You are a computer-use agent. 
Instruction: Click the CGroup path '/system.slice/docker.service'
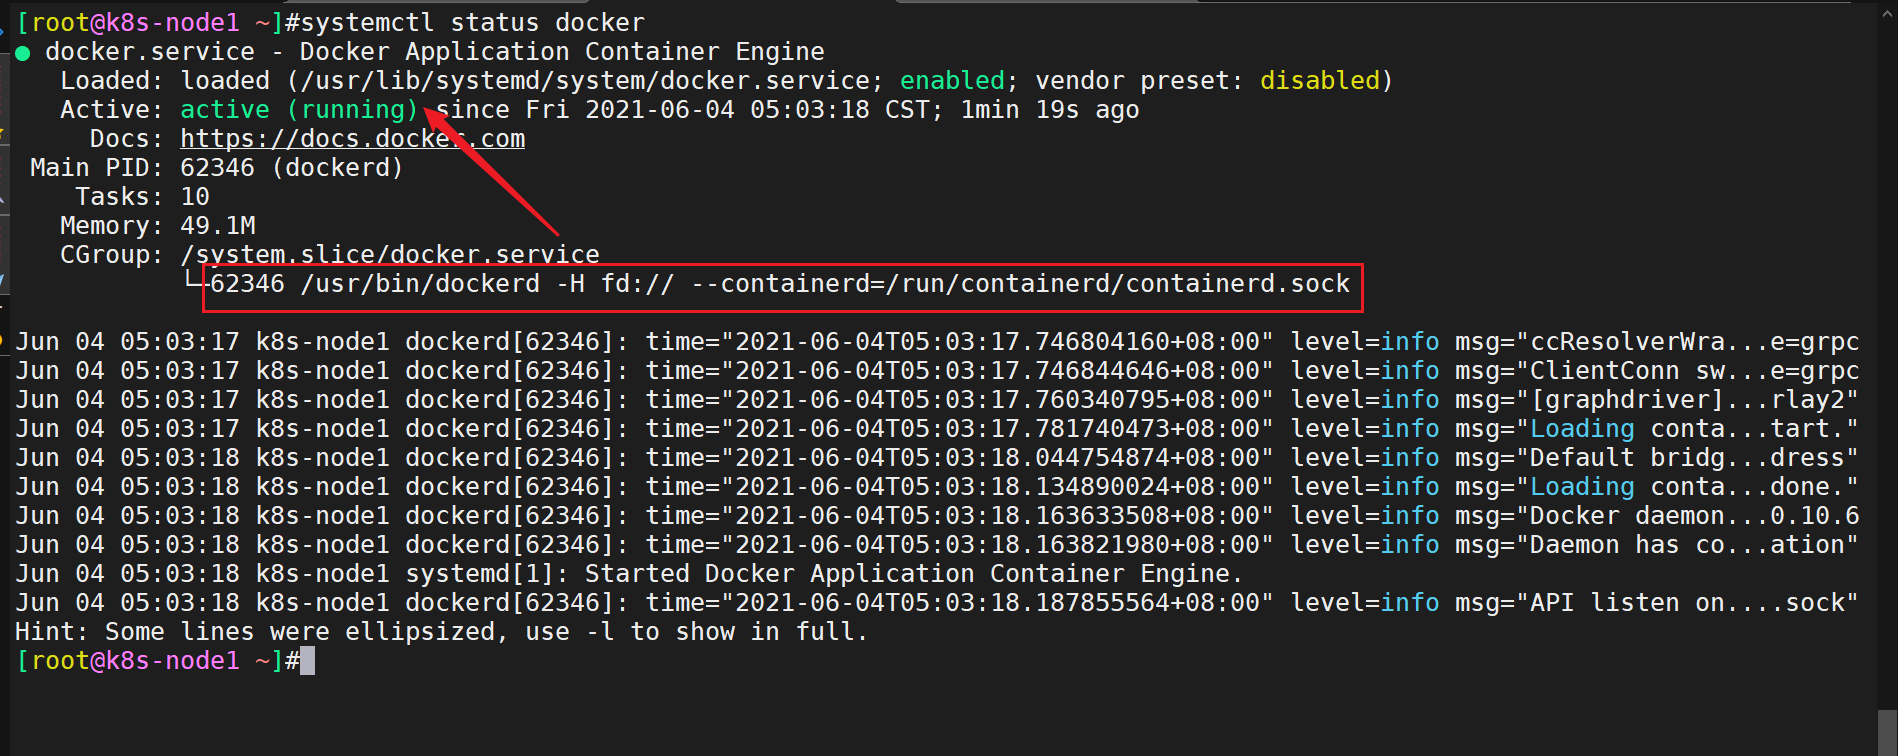pos(390,254)
